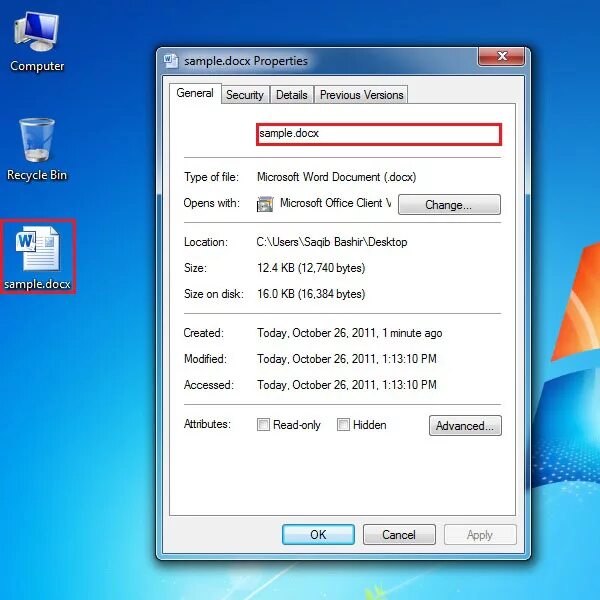
Task: Select the sample.docx Word file icon
Action: 38,257
